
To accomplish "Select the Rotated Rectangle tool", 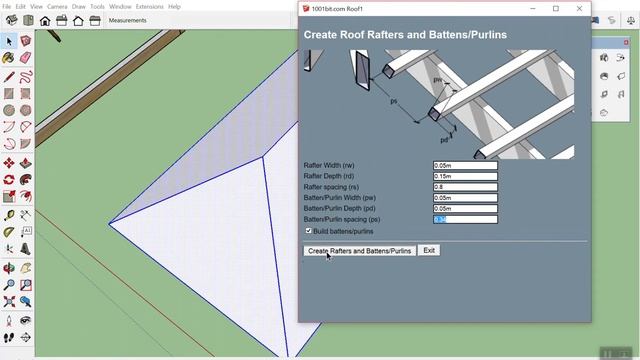I will click(26, 94).
